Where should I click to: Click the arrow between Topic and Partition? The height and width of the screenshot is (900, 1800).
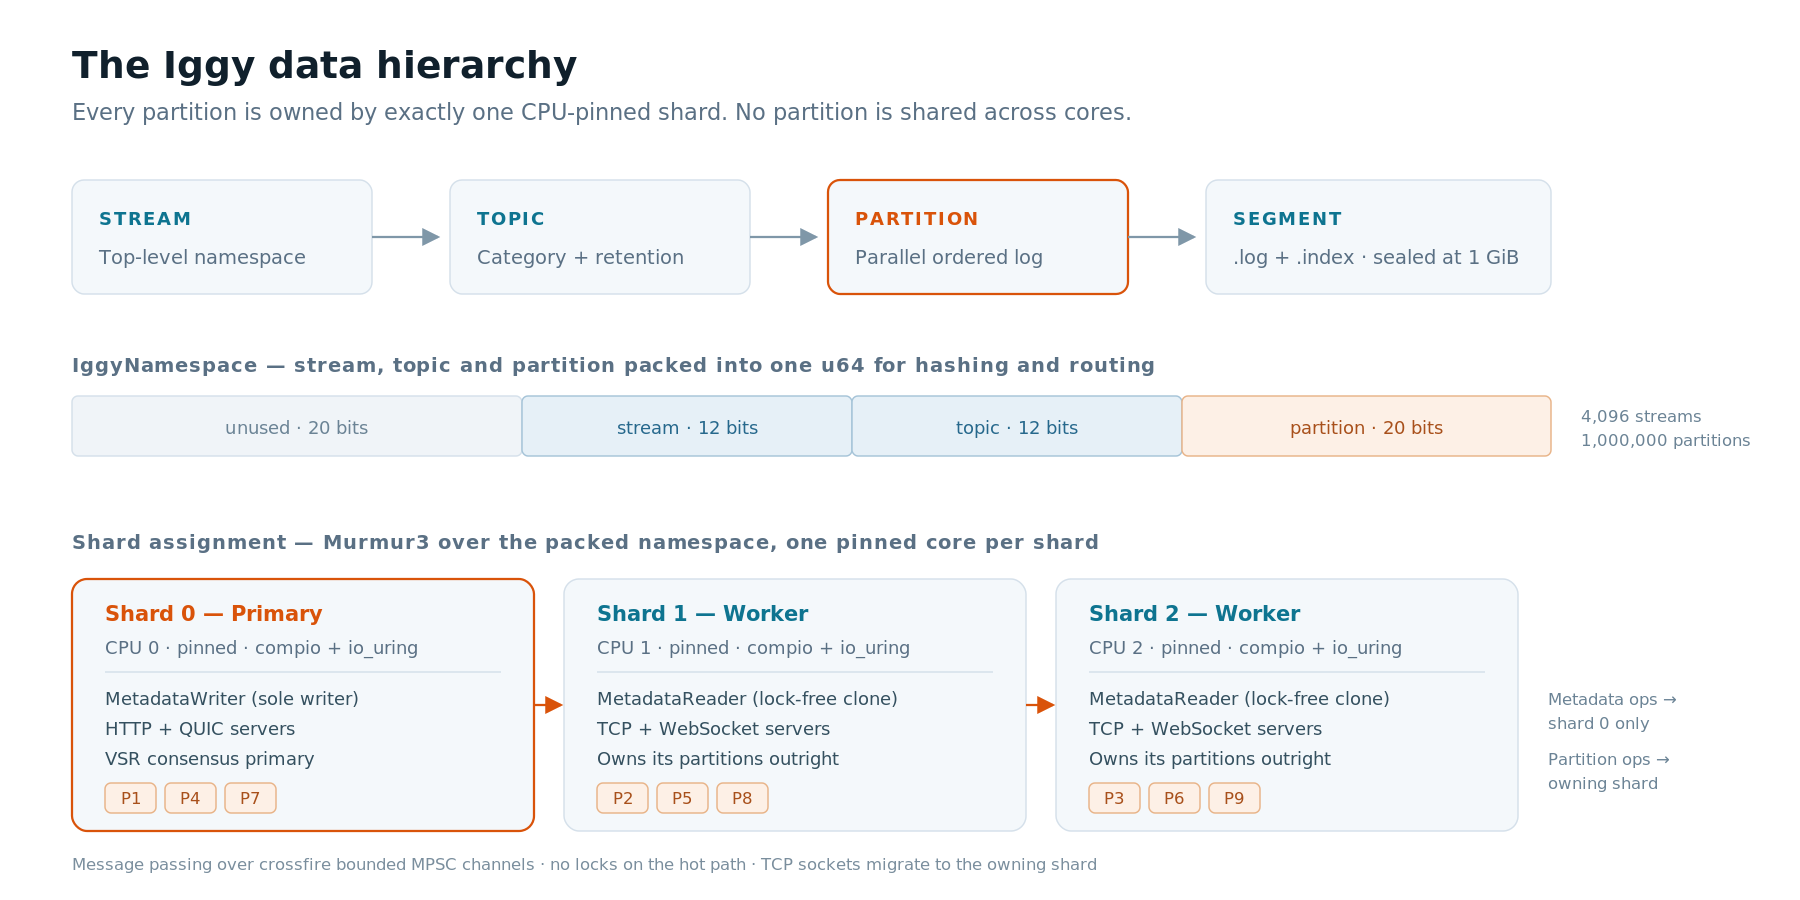pyautogui.click(x=784, y=237)
